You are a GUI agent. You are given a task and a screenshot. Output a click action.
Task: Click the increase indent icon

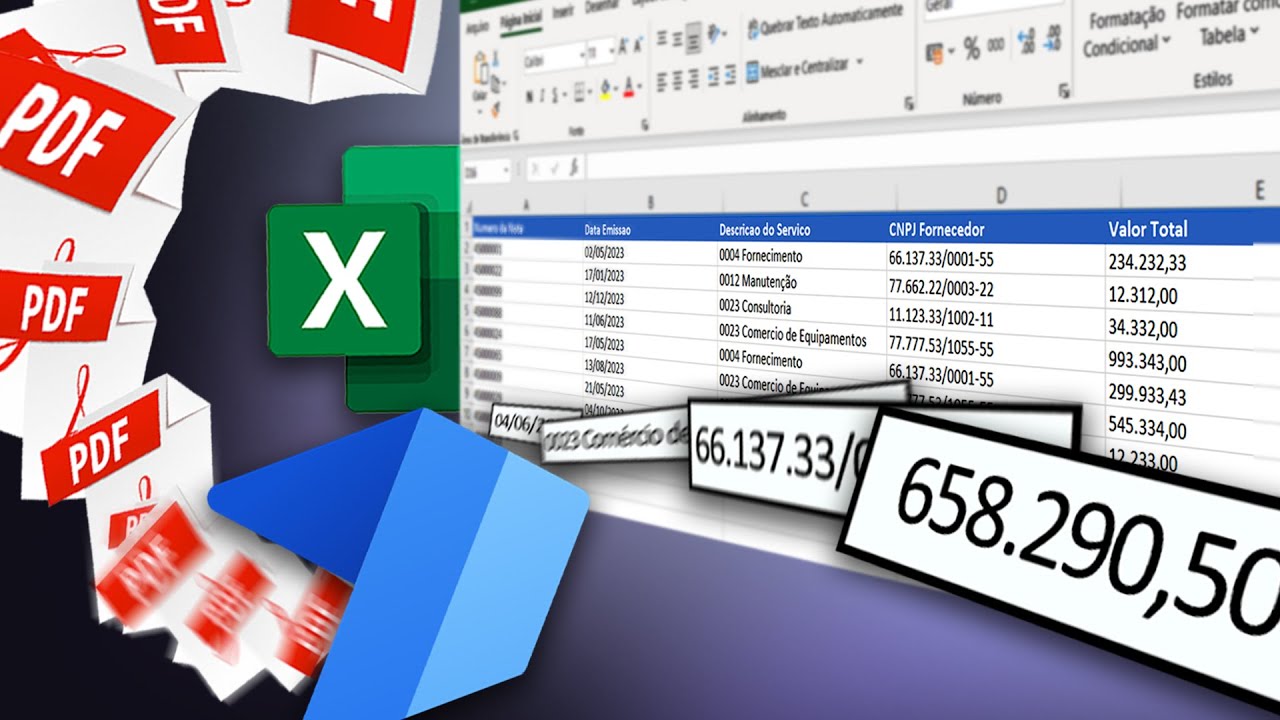pos(730,75)
